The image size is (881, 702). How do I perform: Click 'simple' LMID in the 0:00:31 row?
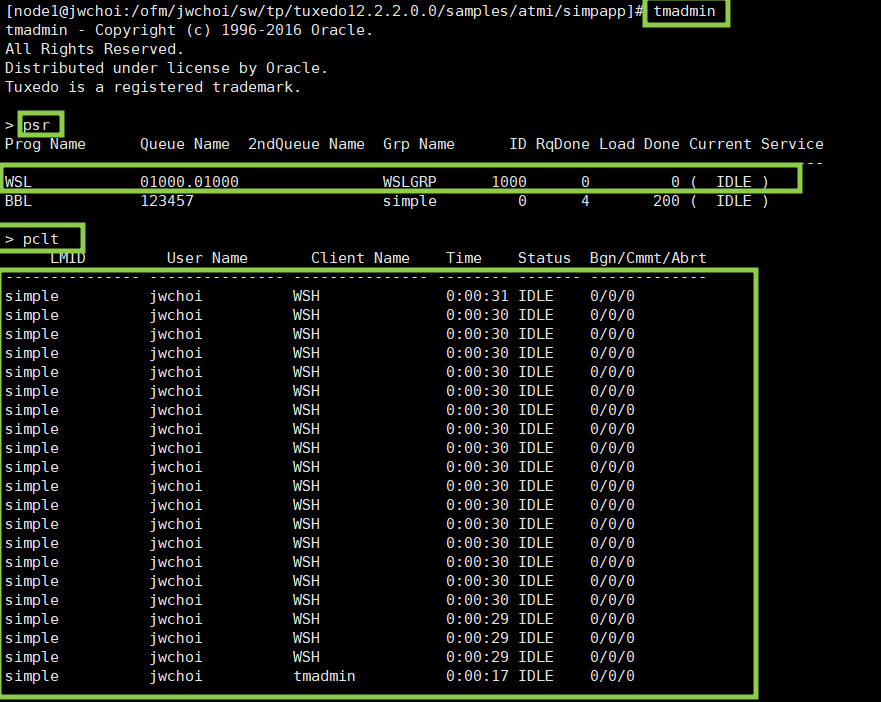tap(32, 296)
